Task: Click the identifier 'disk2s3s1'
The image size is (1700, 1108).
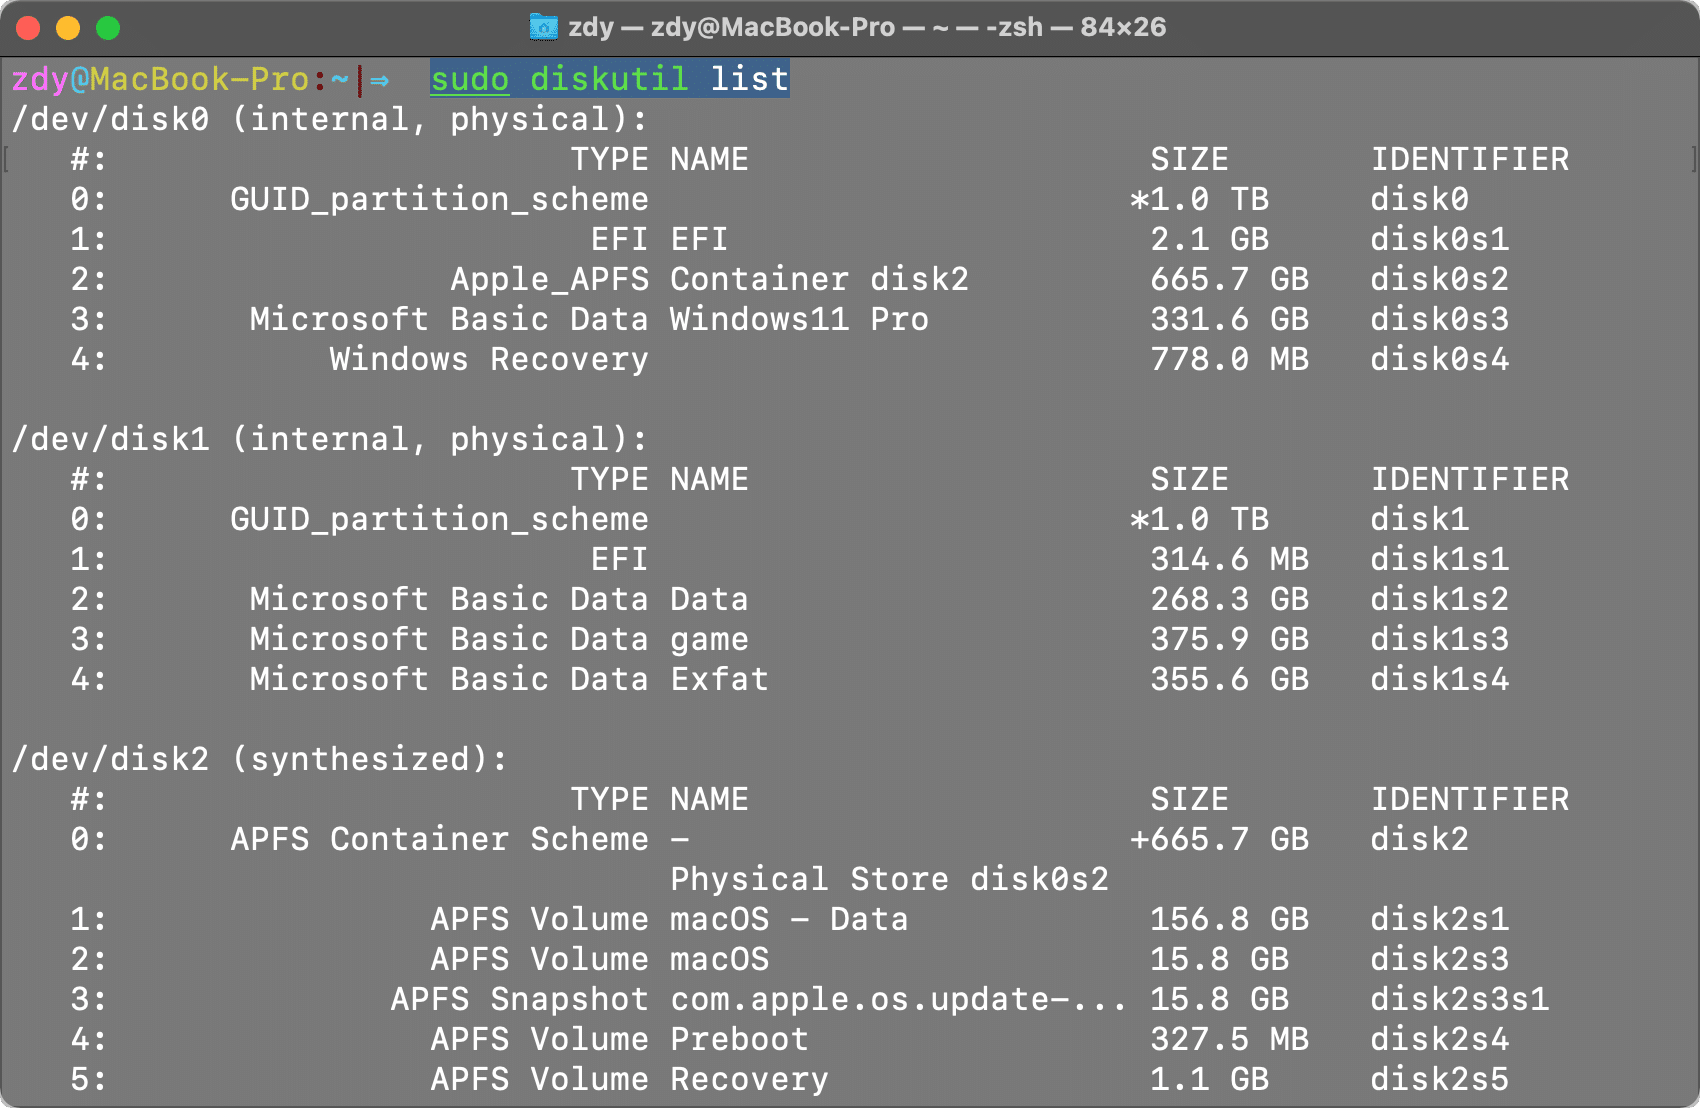Action: pyautogui.click(x=1460, y=1000)
